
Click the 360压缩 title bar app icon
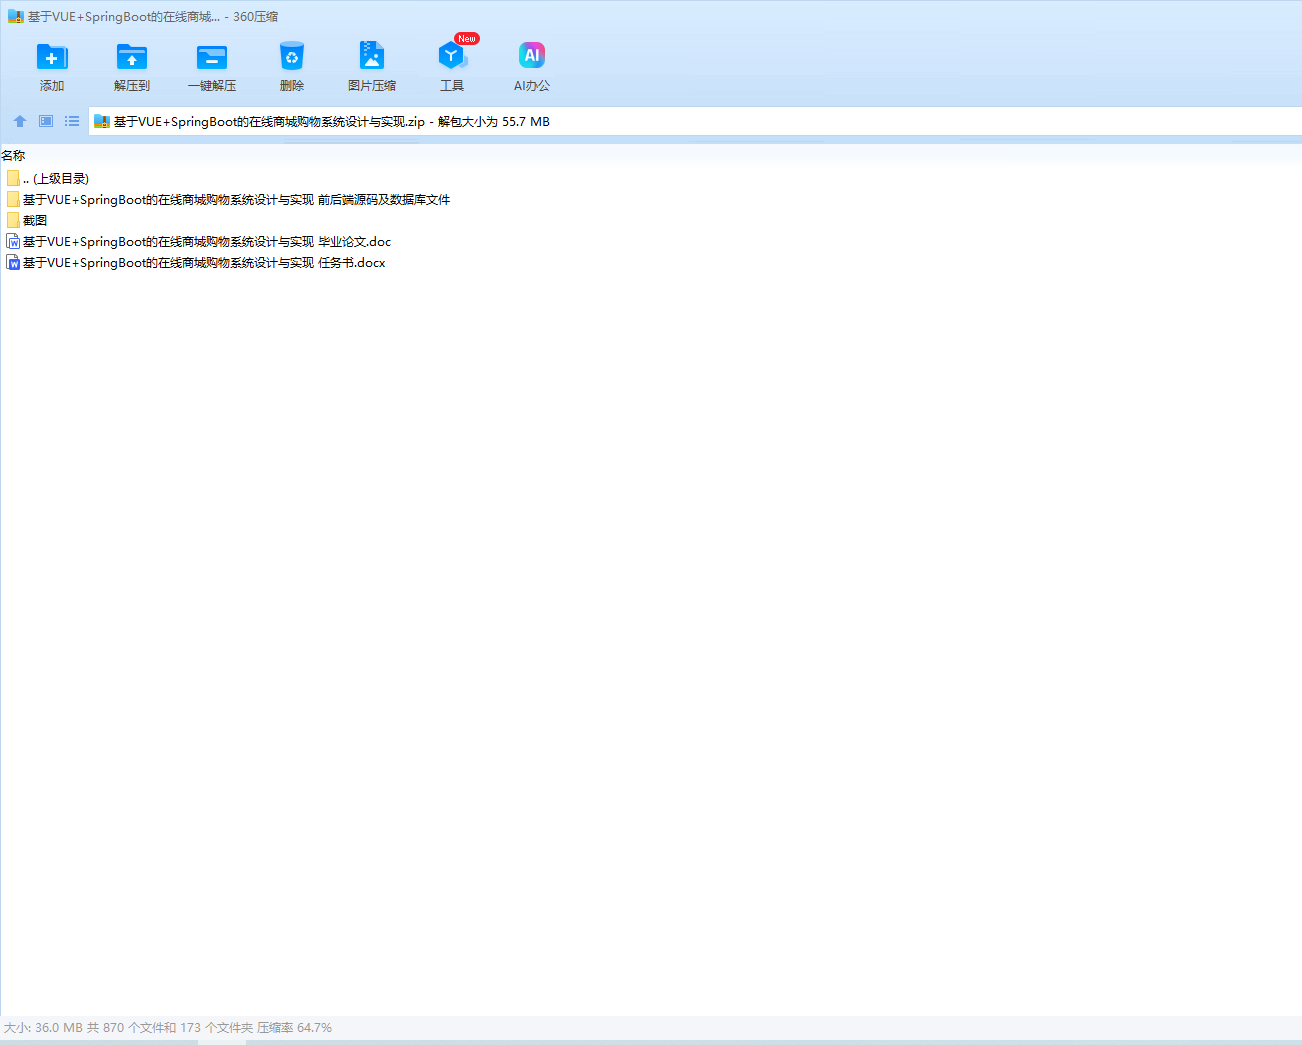[15, 17]
